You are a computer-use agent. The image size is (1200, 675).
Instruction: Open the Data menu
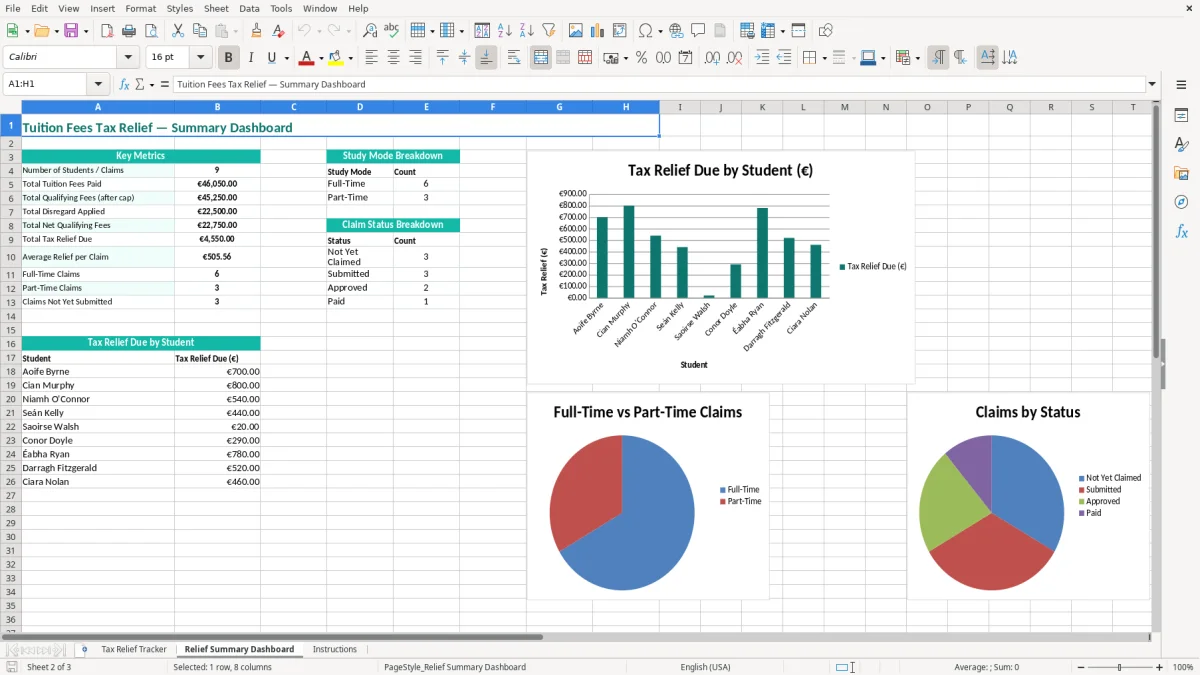pos(249,8)
